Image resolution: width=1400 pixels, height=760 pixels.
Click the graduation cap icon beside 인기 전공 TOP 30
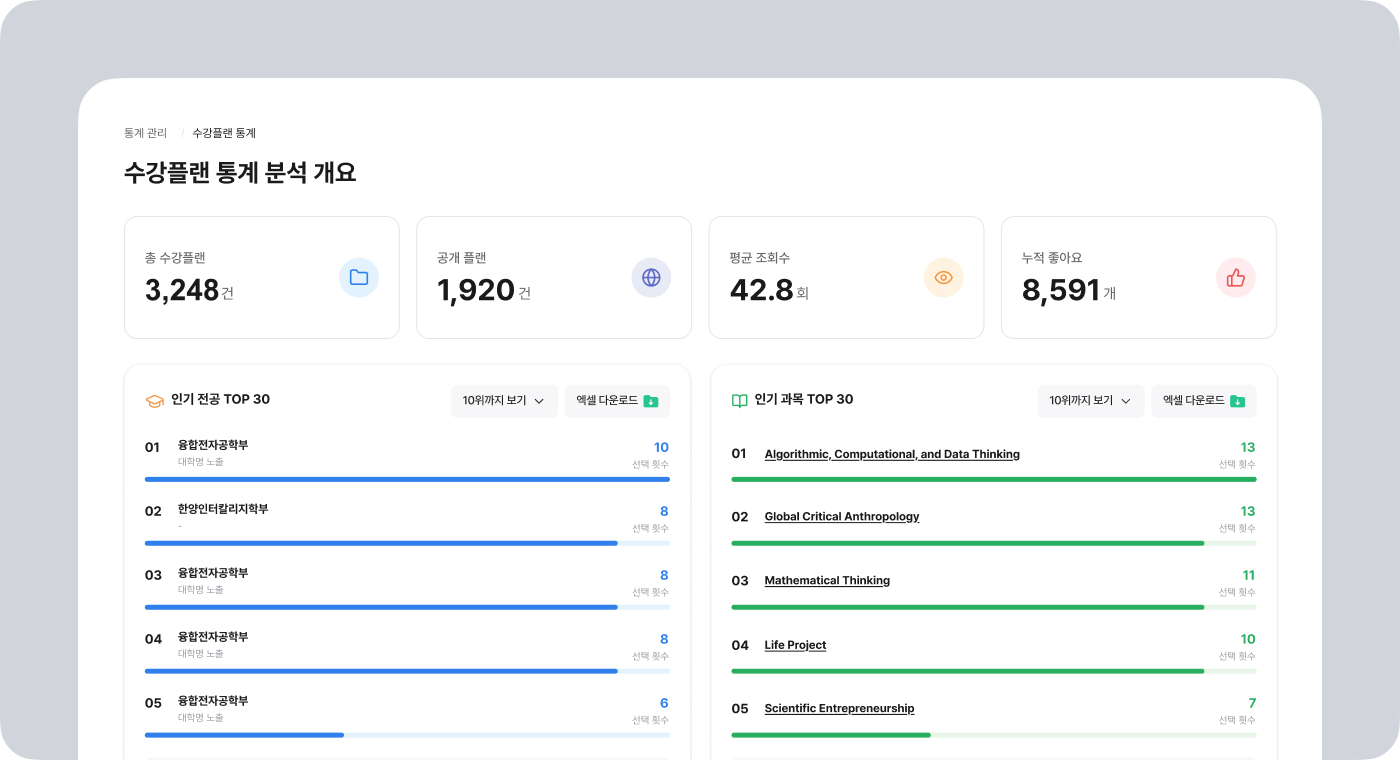click(x=154, y=400)
